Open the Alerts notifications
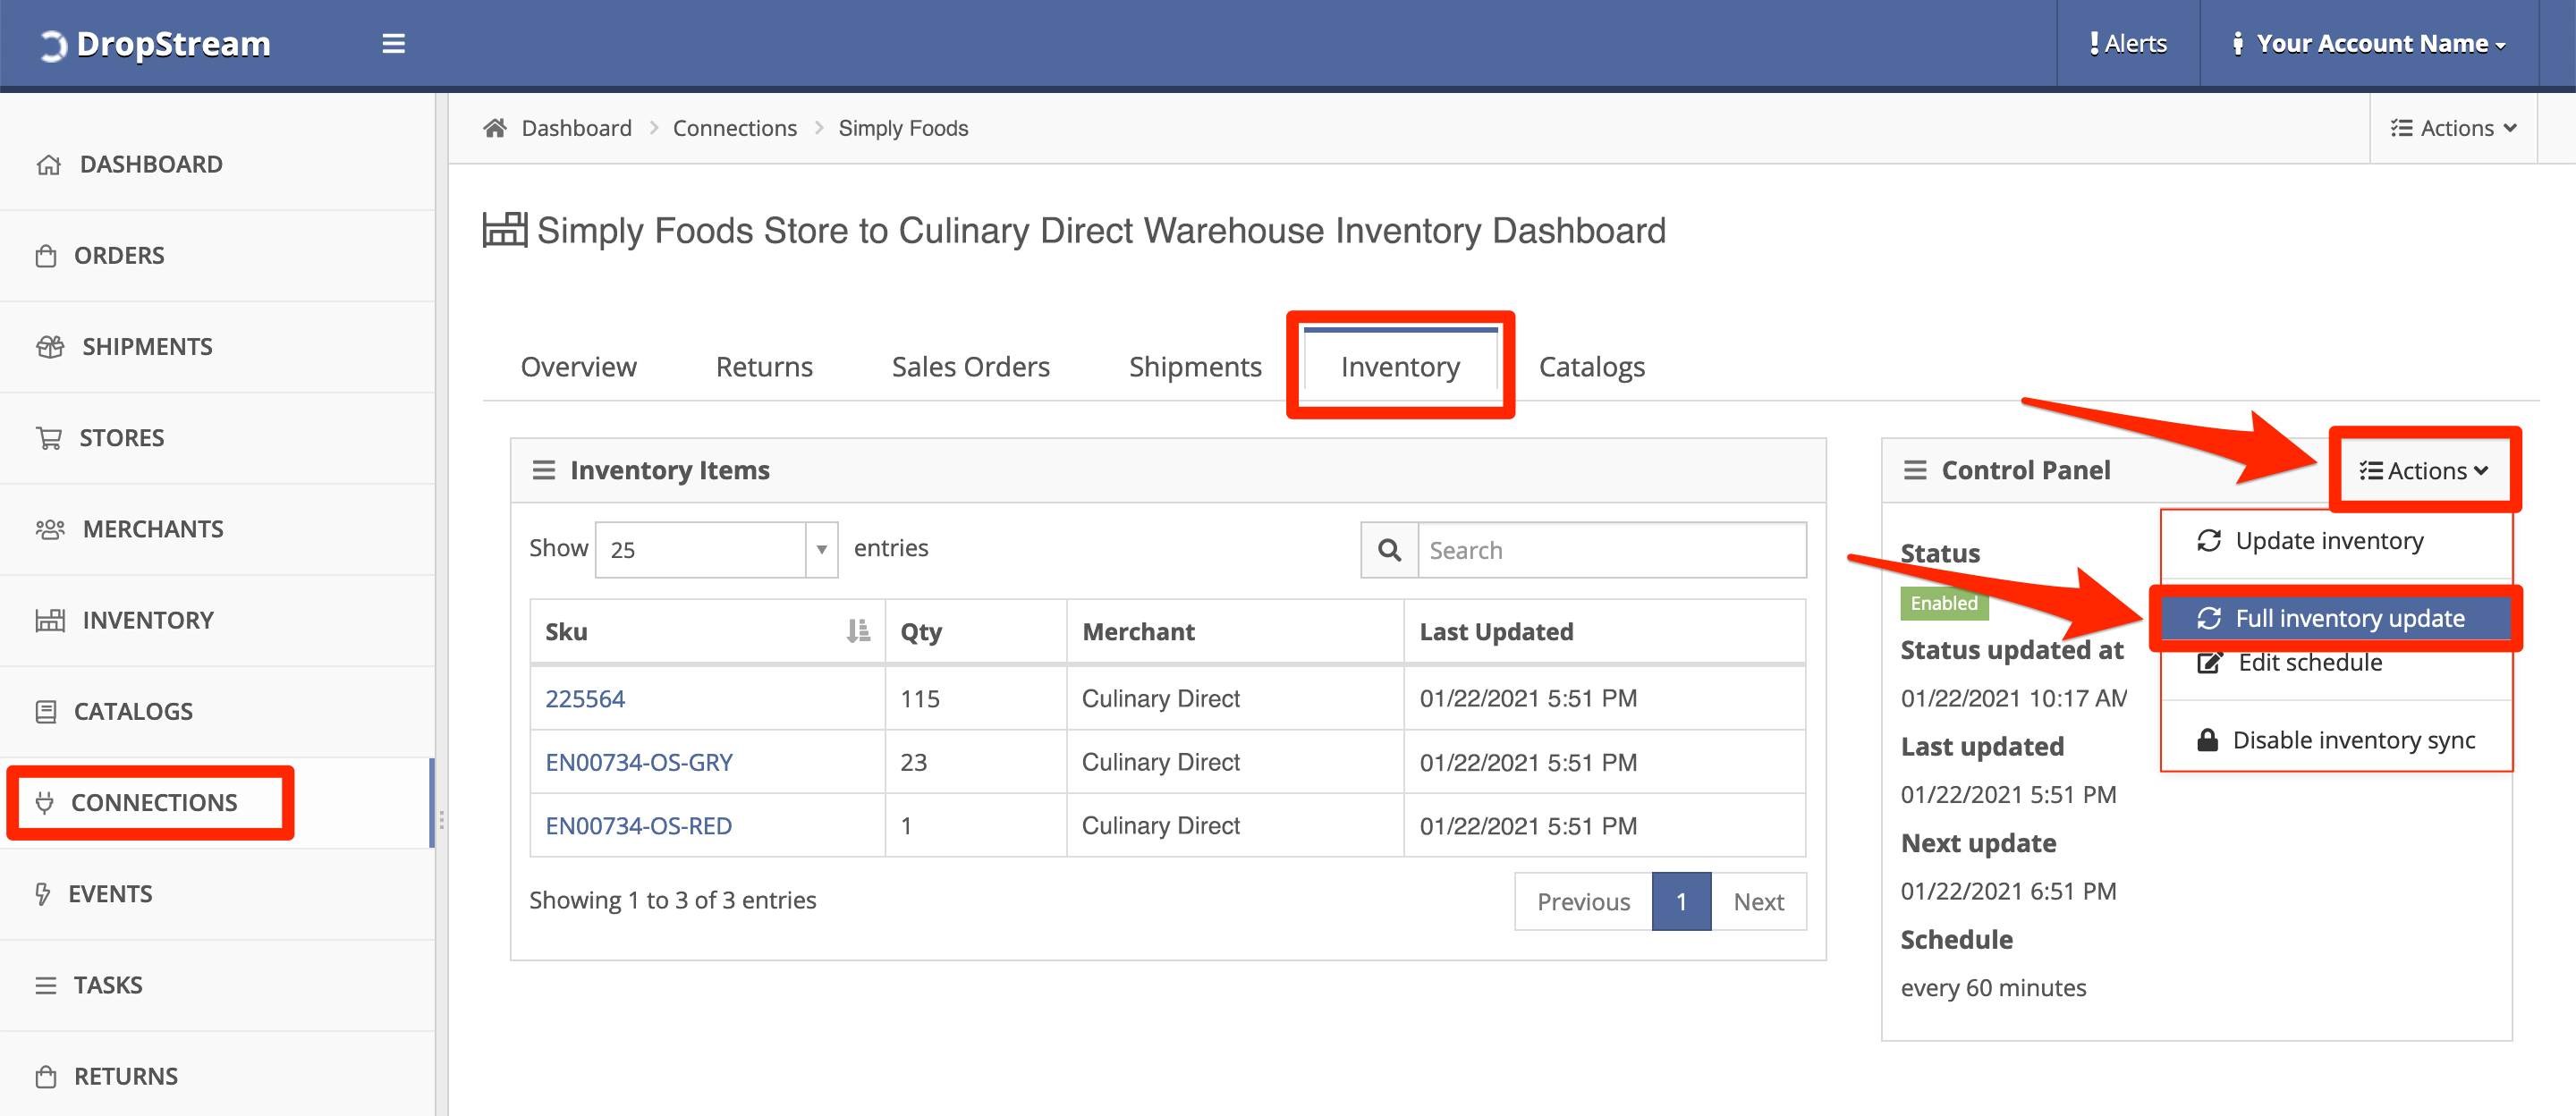This screenshot has width=2576, height=1116. 2127,44
